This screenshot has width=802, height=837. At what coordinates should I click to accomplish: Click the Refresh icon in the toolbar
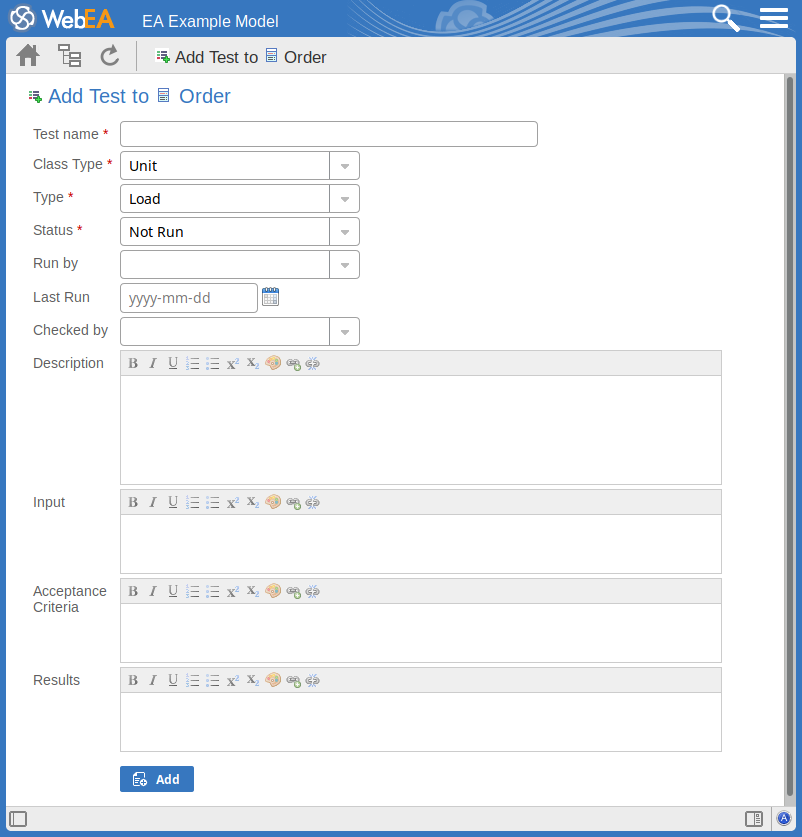[110, 56]
